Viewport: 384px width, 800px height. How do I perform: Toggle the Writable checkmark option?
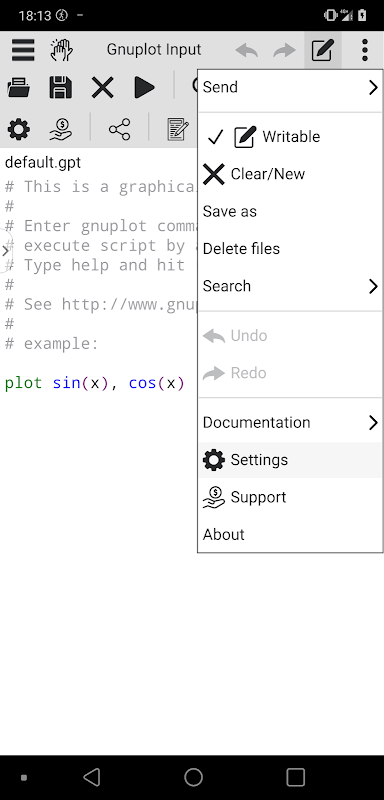tap(290, 137)
